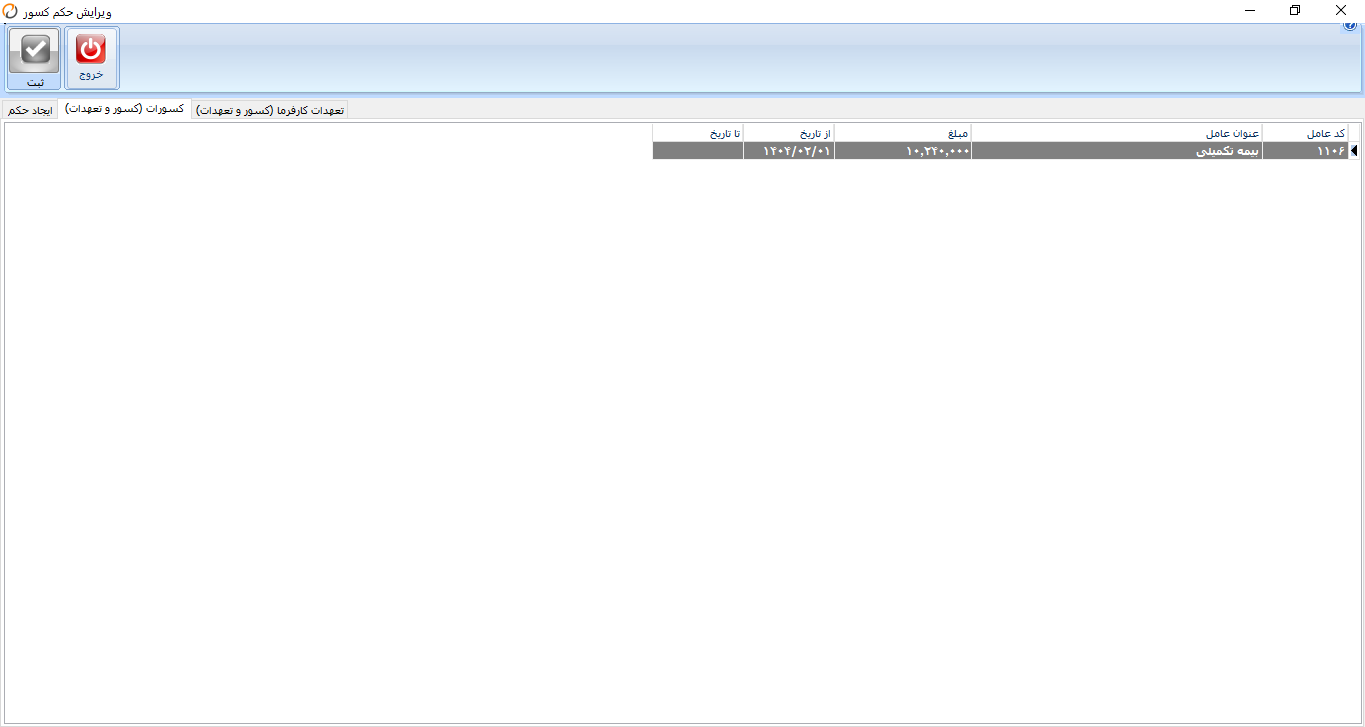Minimize the ویرایش حکم کسور window

pos(1250,10)
